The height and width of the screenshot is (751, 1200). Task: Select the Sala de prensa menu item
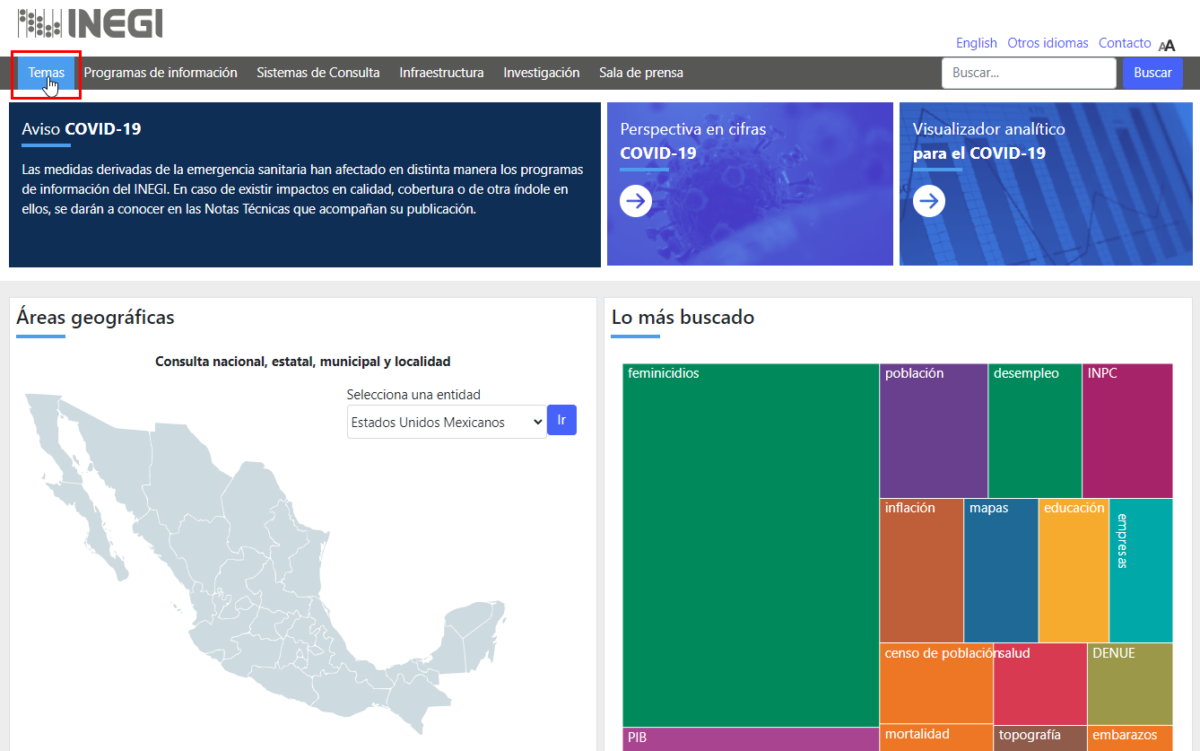(x=641, y=73)
